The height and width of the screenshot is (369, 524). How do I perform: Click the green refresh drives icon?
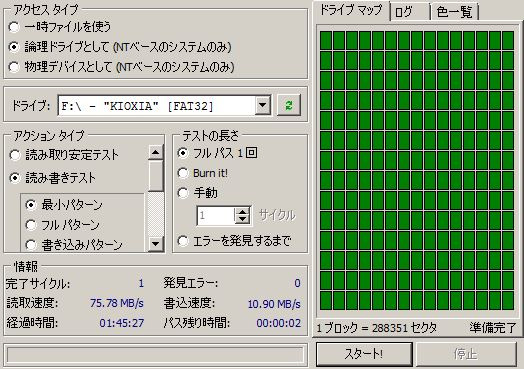coord(289,106)
